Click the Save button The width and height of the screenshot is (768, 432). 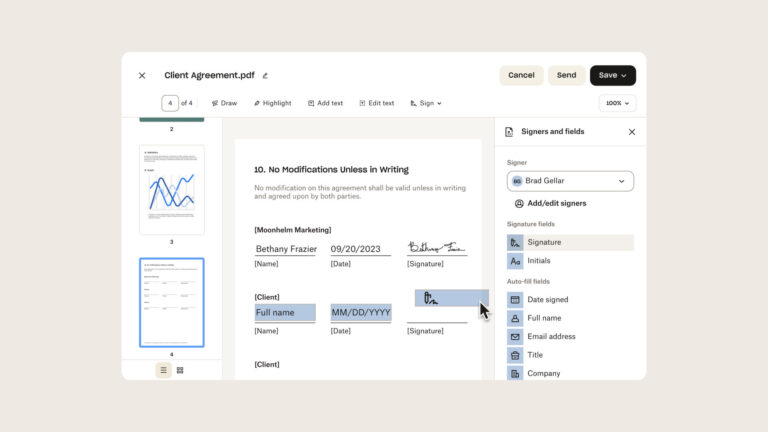pos(612,75)
